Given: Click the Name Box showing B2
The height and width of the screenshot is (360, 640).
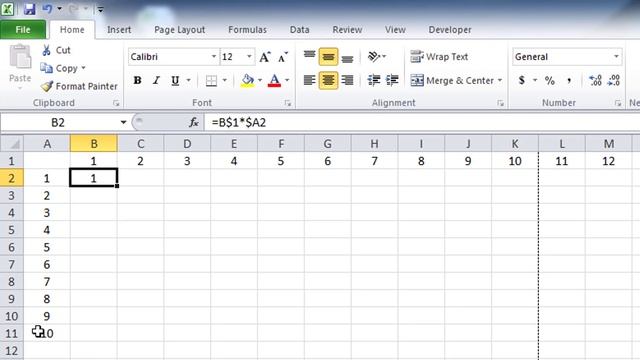Looking at the screenshot, I should click(x=58, y=122).
